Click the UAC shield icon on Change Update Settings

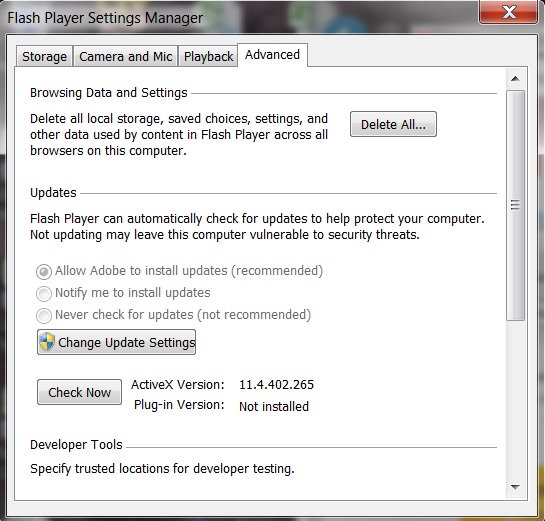[47, 342]
